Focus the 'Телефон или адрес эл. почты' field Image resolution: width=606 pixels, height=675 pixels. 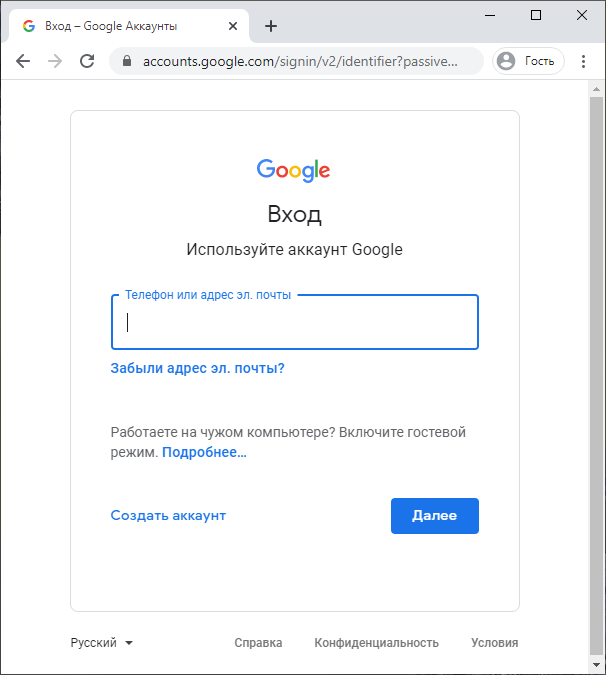(295, 322)
